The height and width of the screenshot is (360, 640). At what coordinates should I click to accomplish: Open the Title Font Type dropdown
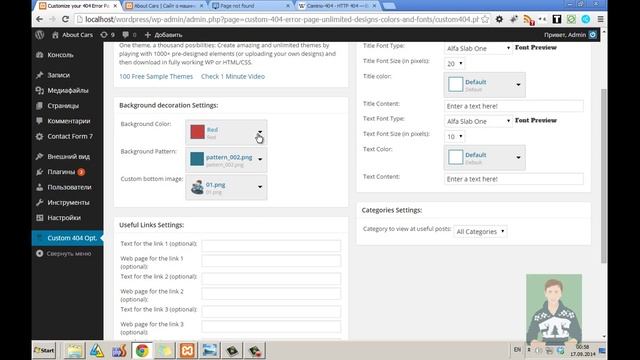pyautogui.click(x=478, y=48)
